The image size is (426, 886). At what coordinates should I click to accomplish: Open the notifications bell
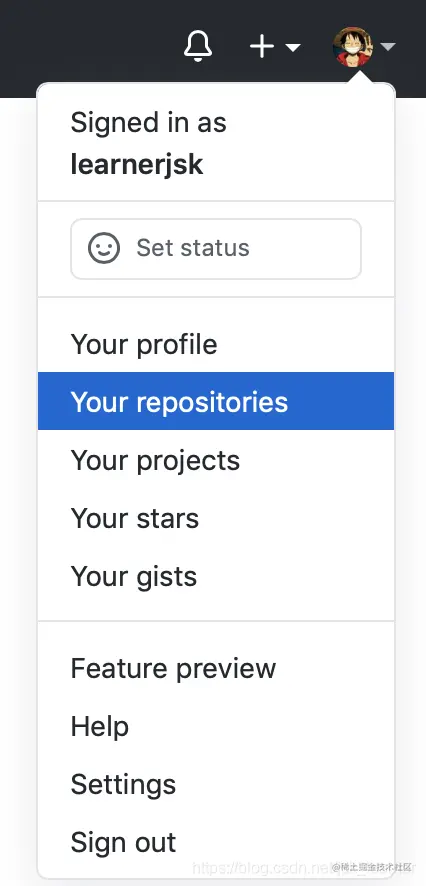tap(198, 46)
